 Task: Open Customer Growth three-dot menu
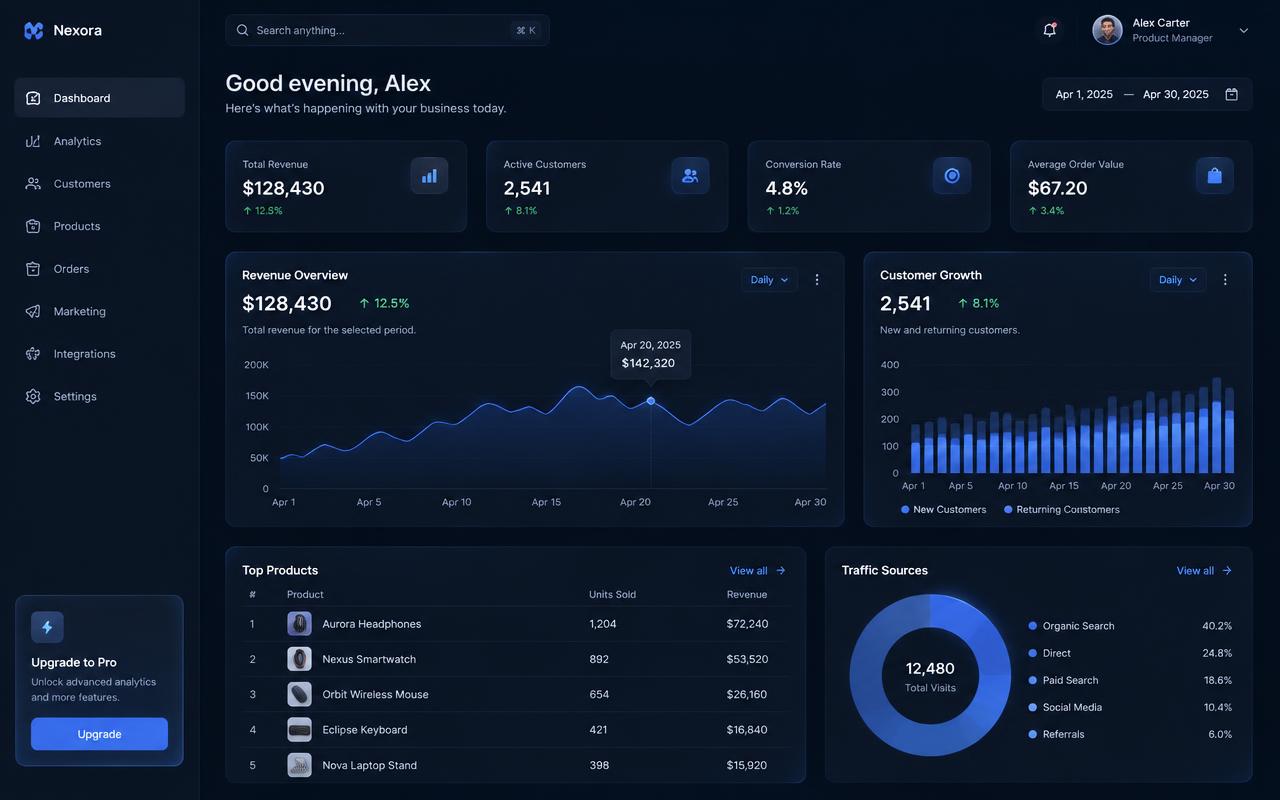click(1225, 280)
